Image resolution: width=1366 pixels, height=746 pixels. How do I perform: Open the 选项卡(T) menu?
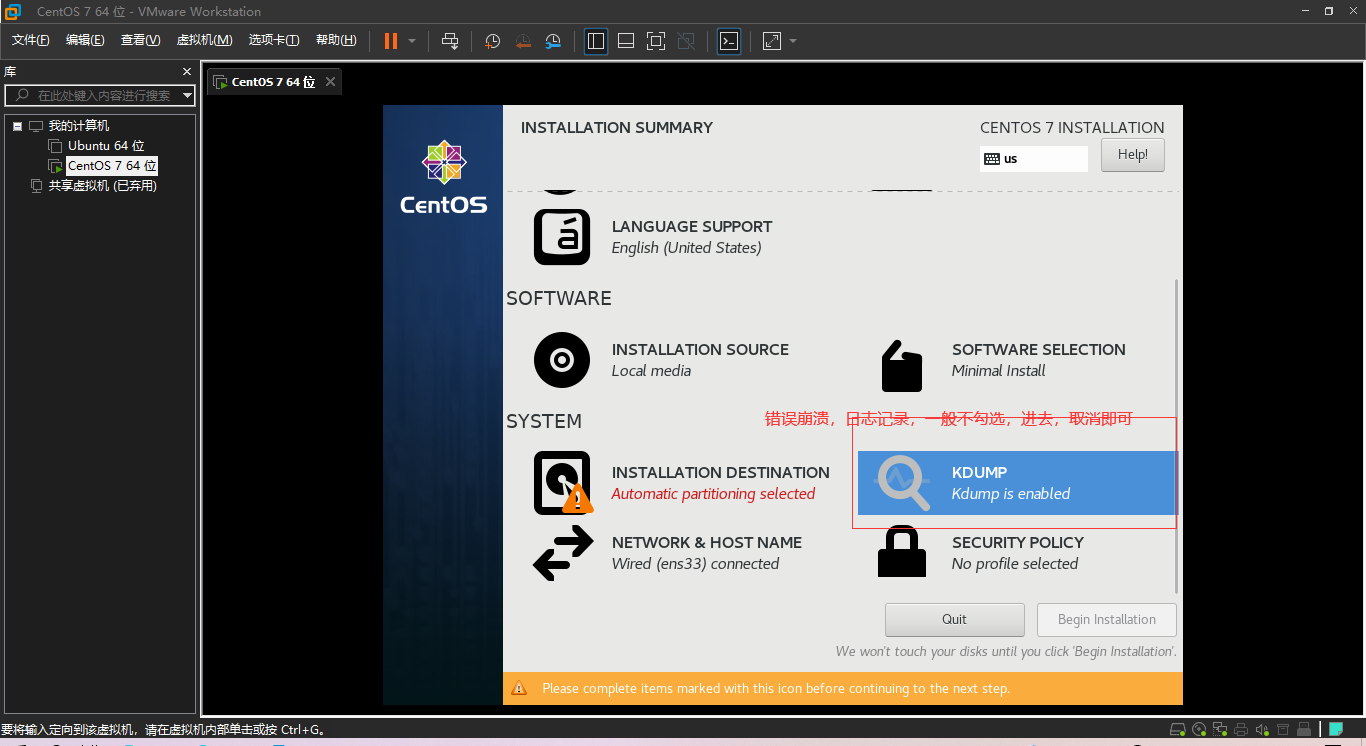coord(274,40)
